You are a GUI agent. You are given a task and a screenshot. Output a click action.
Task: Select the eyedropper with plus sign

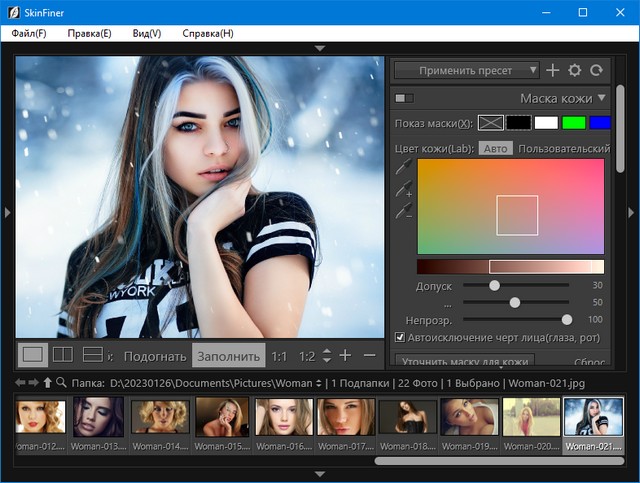click(403, 189)
